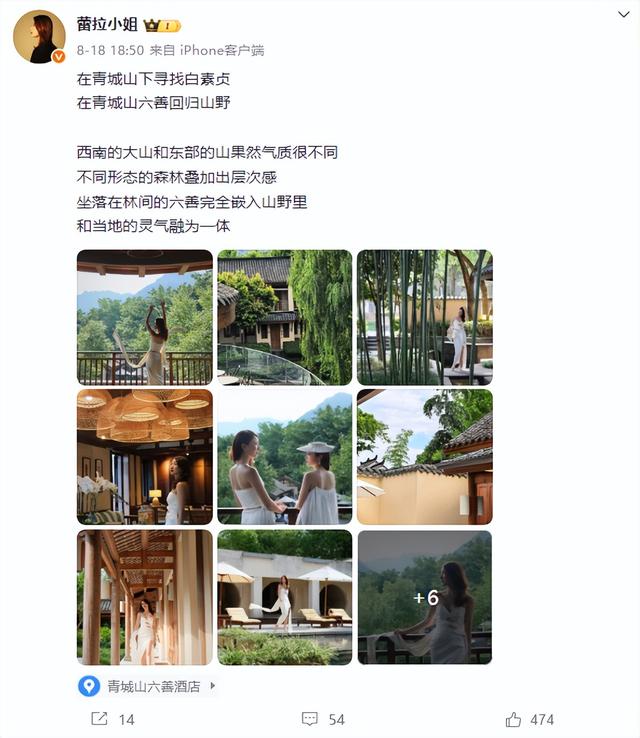
Task: Expand the location arrow next to hotel name
Action: [x=213, y=685]
